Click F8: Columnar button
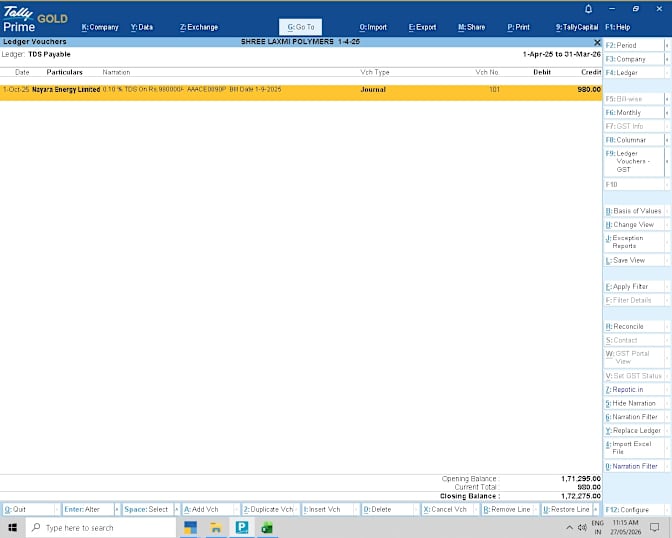The width and height of the screenshot is (672, 538). (x=634, y=140)
